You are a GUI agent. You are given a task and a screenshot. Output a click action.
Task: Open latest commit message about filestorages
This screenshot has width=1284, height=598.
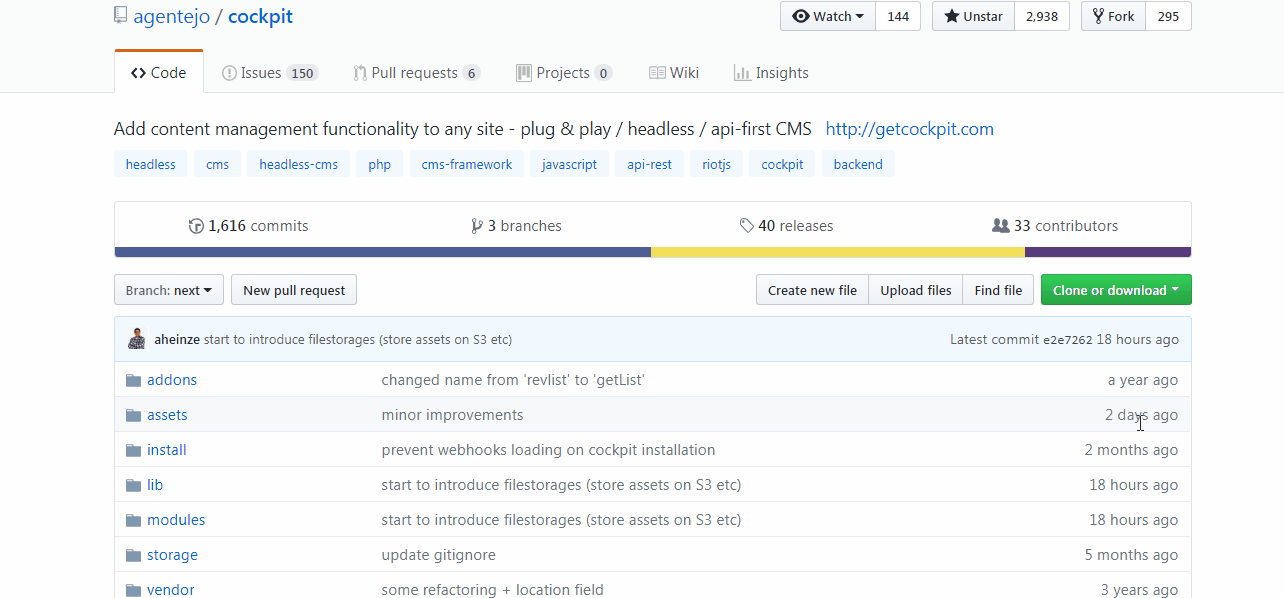click(358, 340)
